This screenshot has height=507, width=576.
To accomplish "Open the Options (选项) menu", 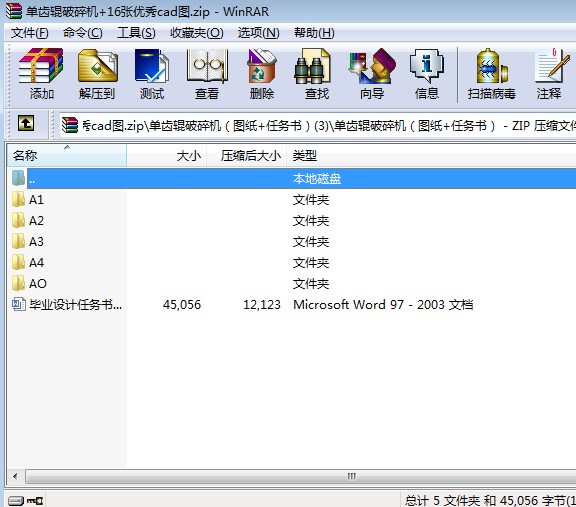I will [259, 33].
